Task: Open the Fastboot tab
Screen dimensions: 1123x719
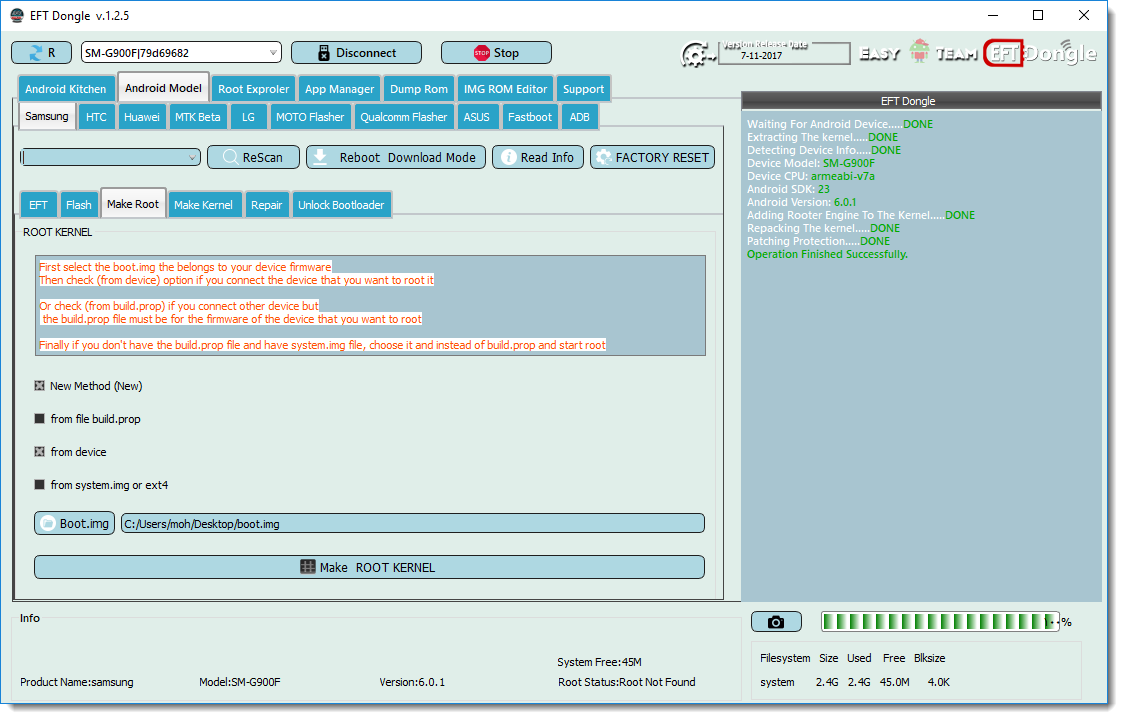Action: point(530,117)
